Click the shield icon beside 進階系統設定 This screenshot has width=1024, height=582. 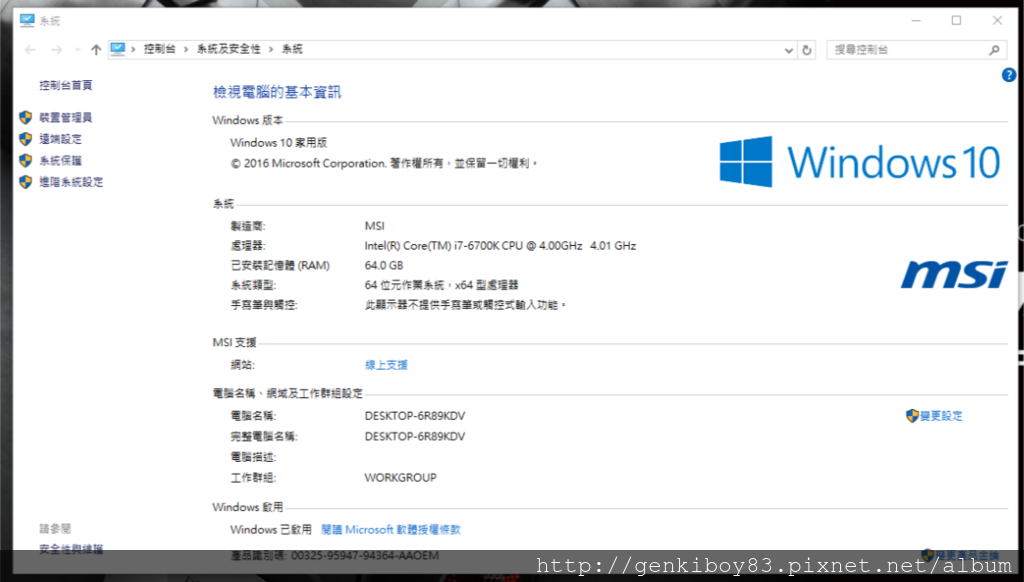(25, 182)
